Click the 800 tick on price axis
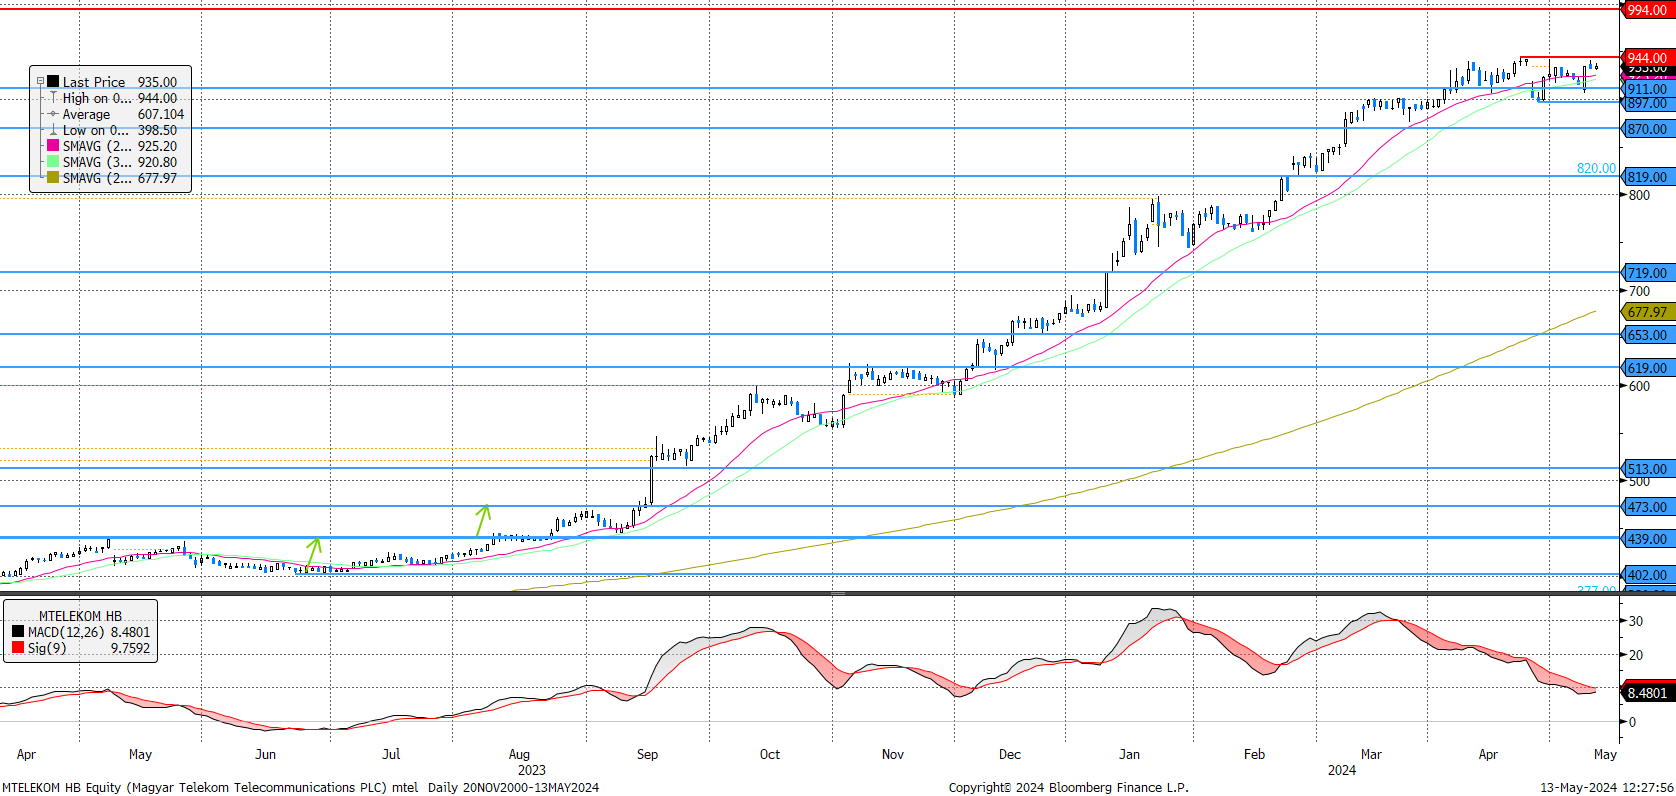This screenshot has width=1676, height=796. click(x=1639, y=195)
